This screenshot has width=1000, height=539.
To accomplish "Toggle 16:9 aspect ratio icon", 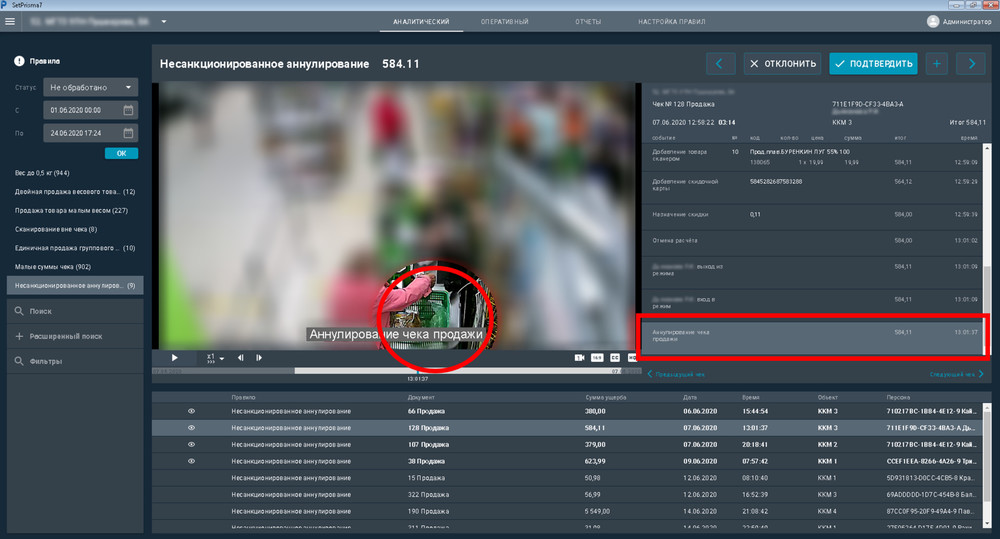I will pos(597,358).
